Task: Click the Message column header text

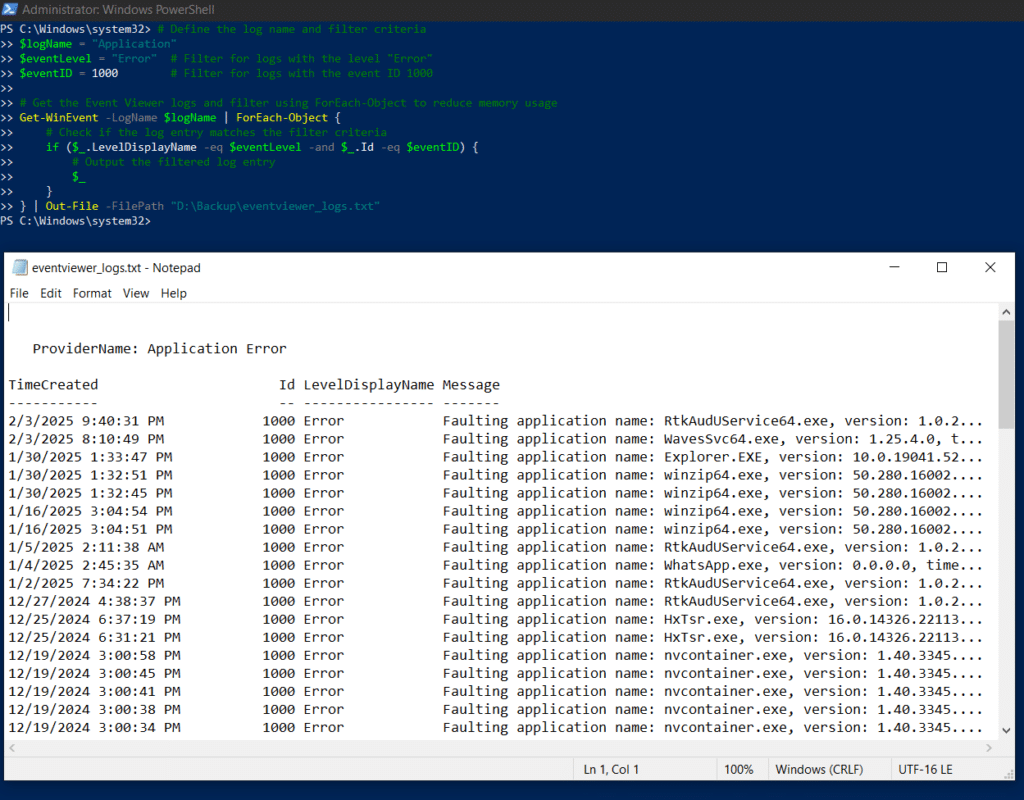Action: click(471, 385)
